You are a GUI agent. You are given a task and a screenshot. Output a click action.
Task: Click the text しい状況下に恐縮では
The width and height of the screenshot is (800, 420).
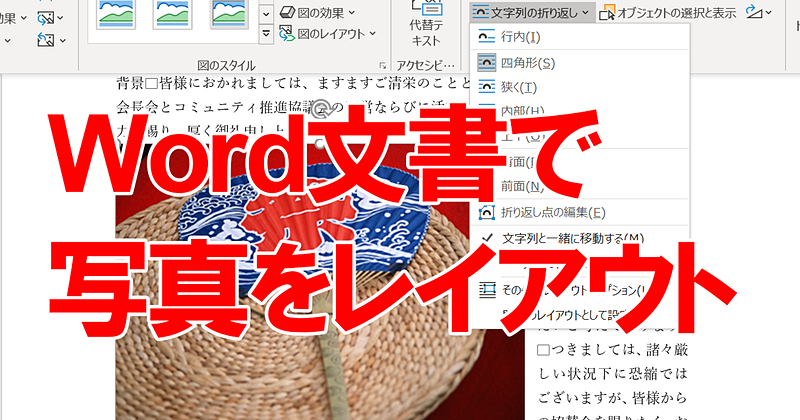(x=613, y=374)
